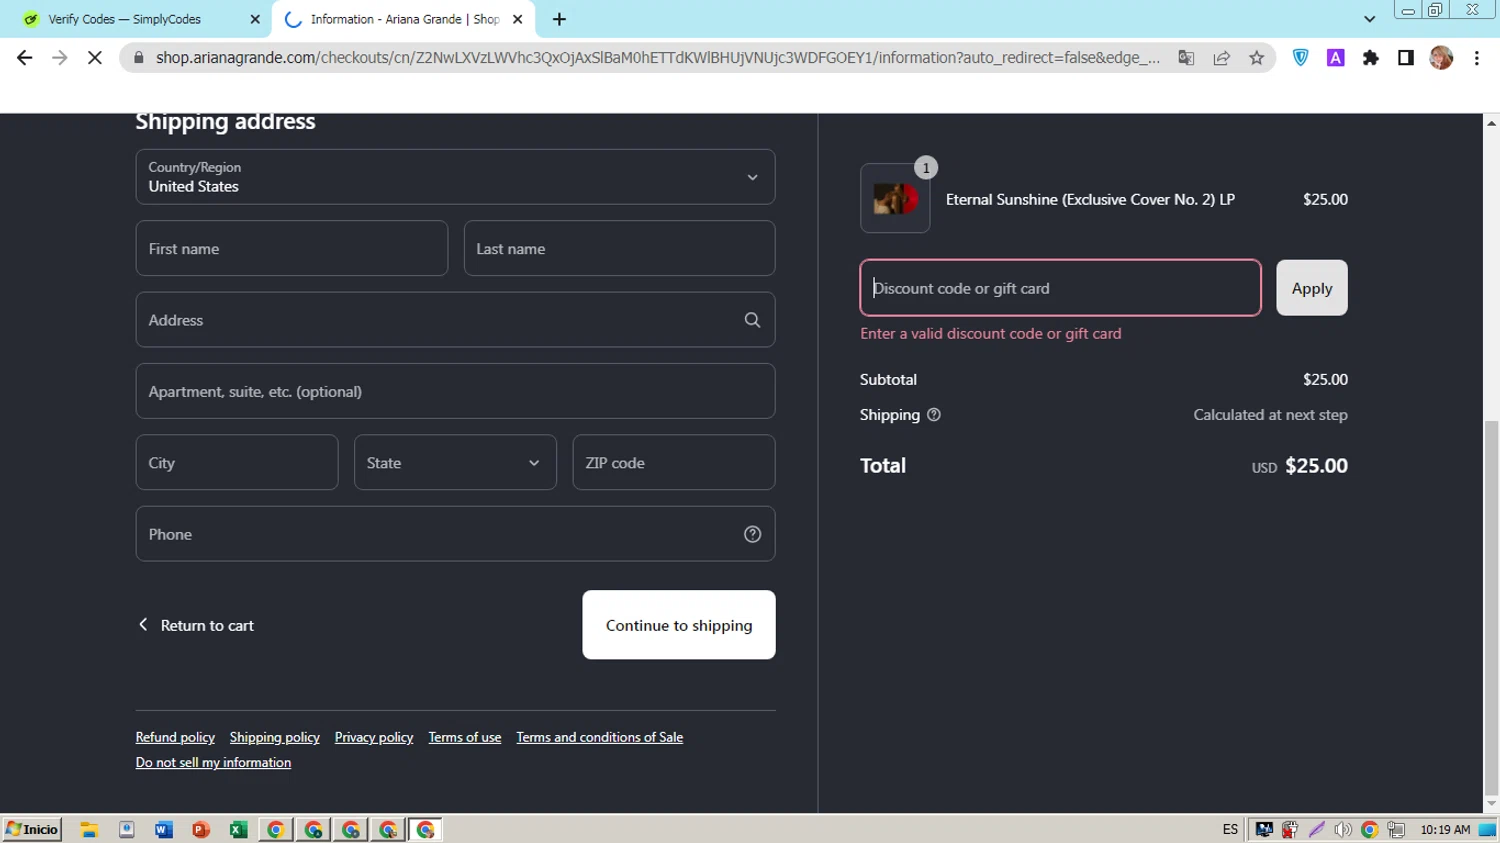Open File Explorer from the taskbar
This screenshot has height=843, width=1500.
tap(89, 829)
